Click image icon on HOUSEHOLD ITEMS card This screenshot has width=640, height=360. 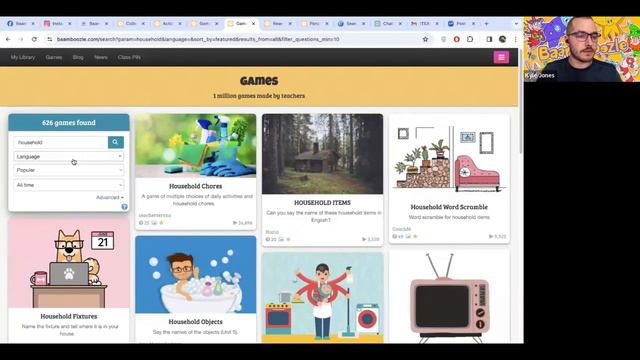tap(281, 239)
